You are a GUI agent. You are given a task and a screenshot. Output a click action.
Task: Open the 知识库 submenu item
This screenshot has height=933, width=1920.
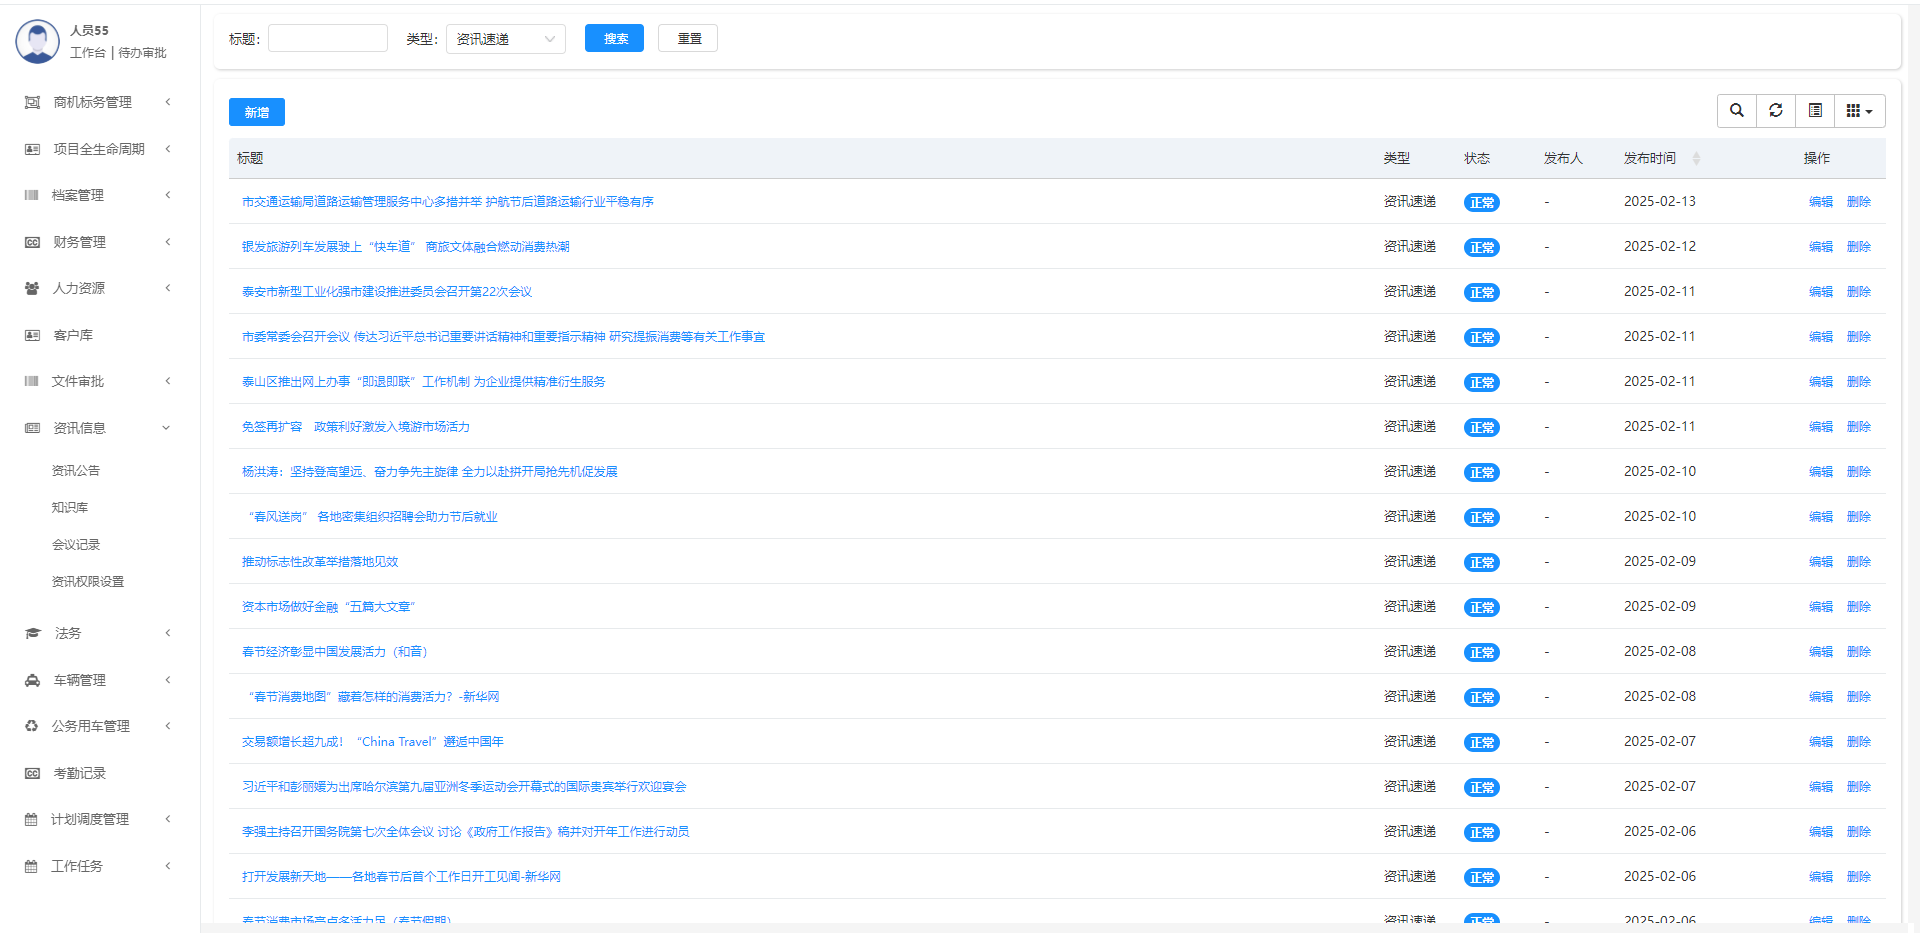pos(70,508)
